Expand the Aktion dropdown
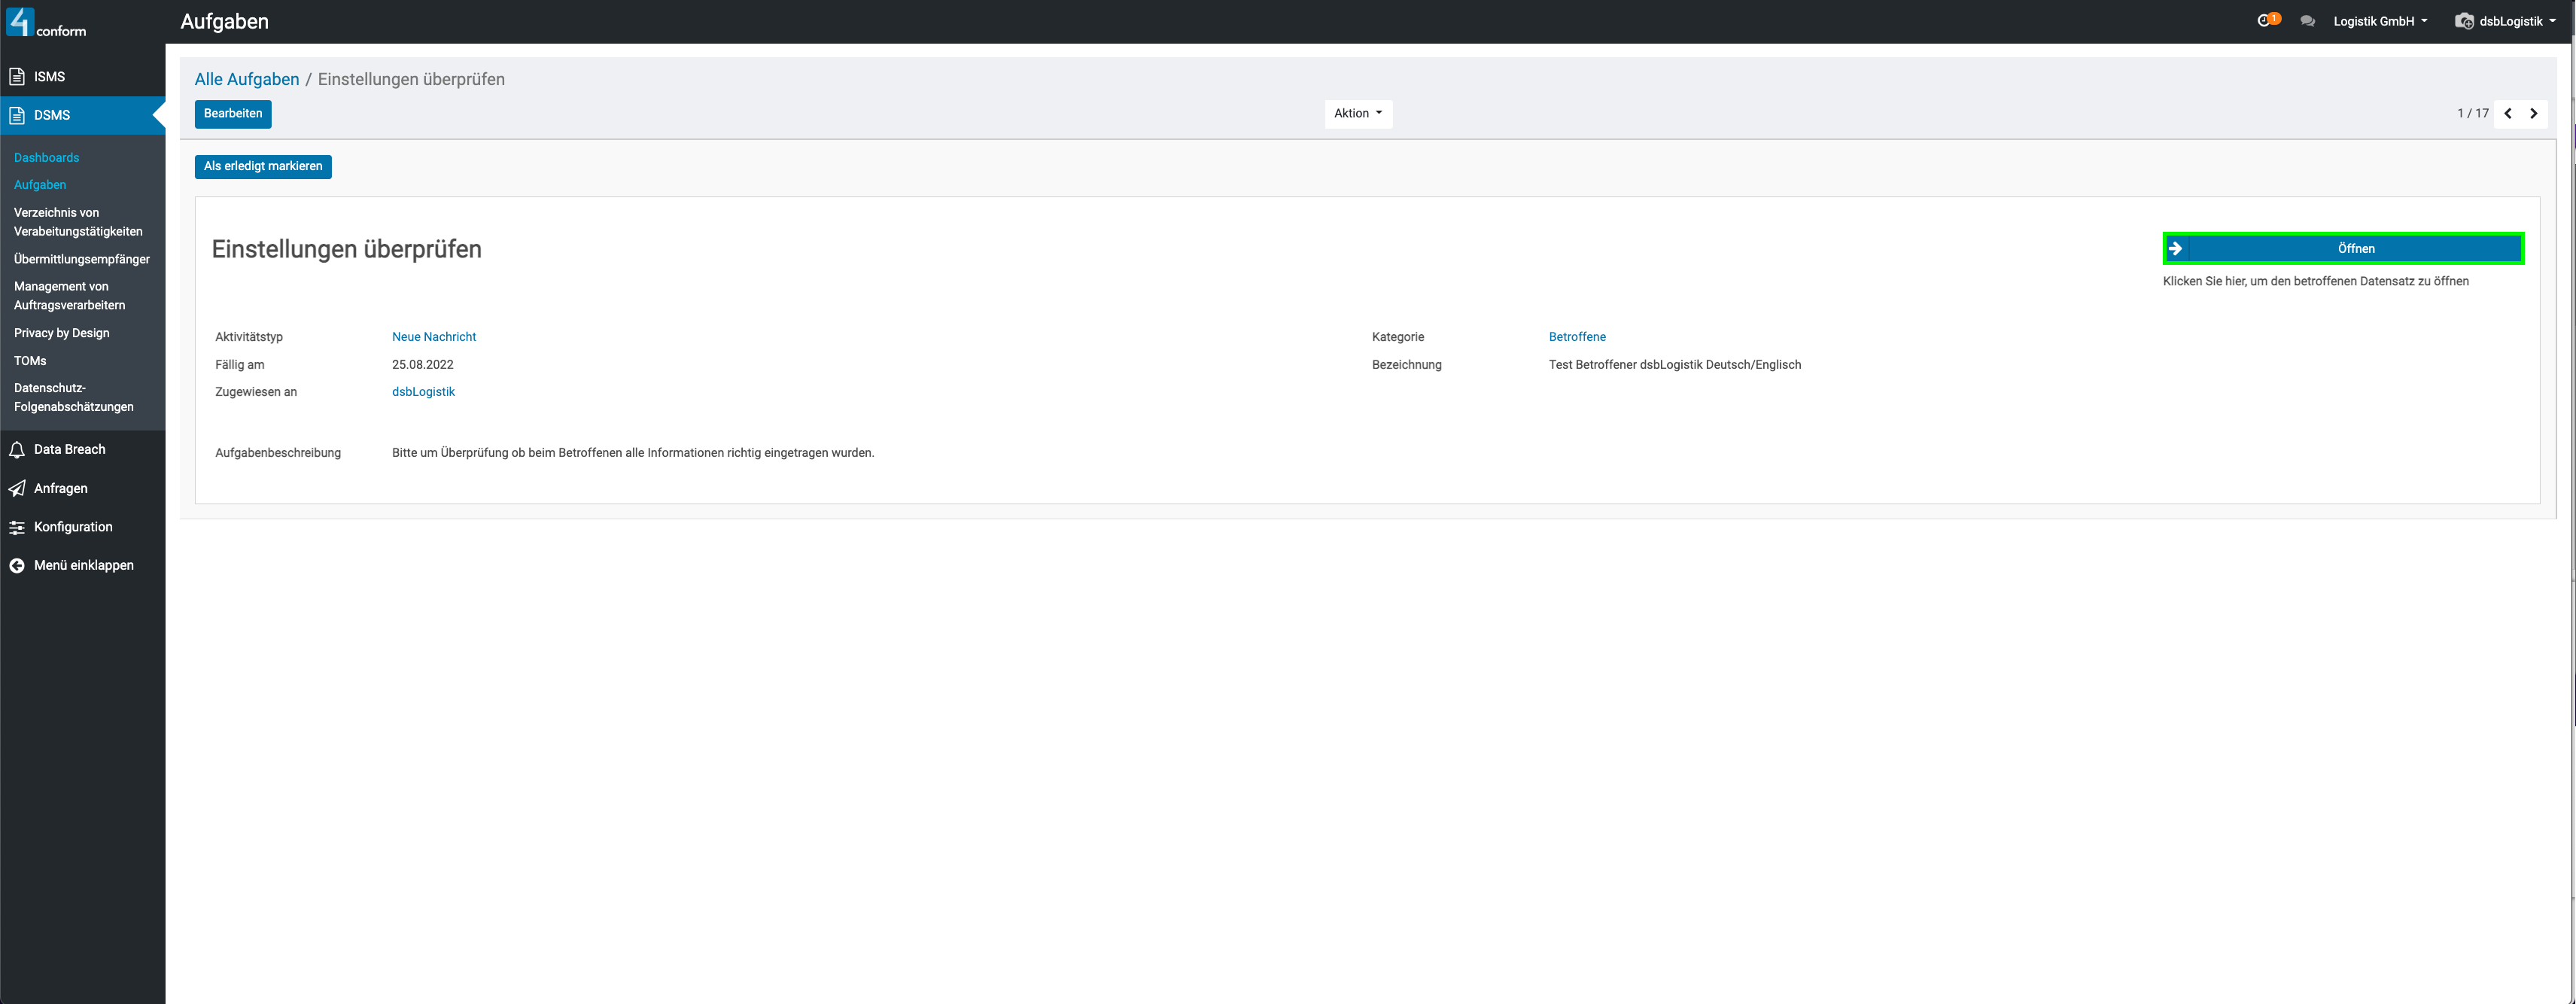The image size is (2576, 1004). tap(1357, 114)
